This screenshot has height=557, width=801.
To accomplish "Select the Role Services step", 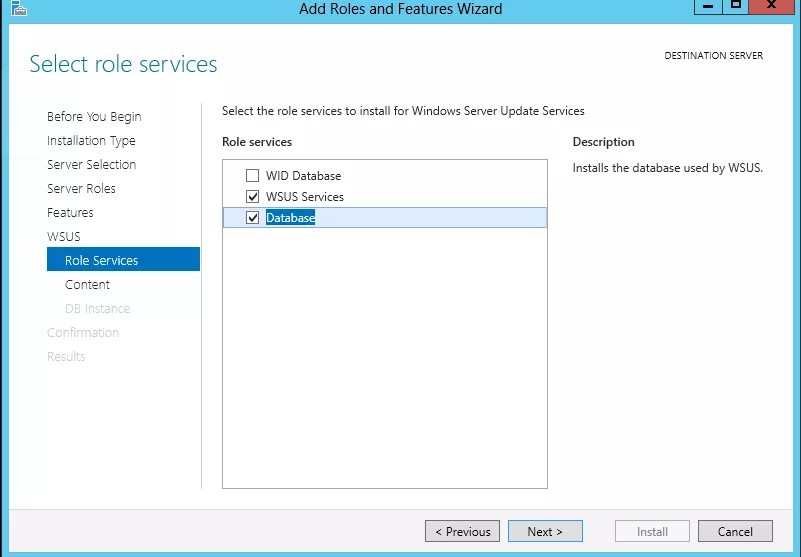I will tap(123, 259).
